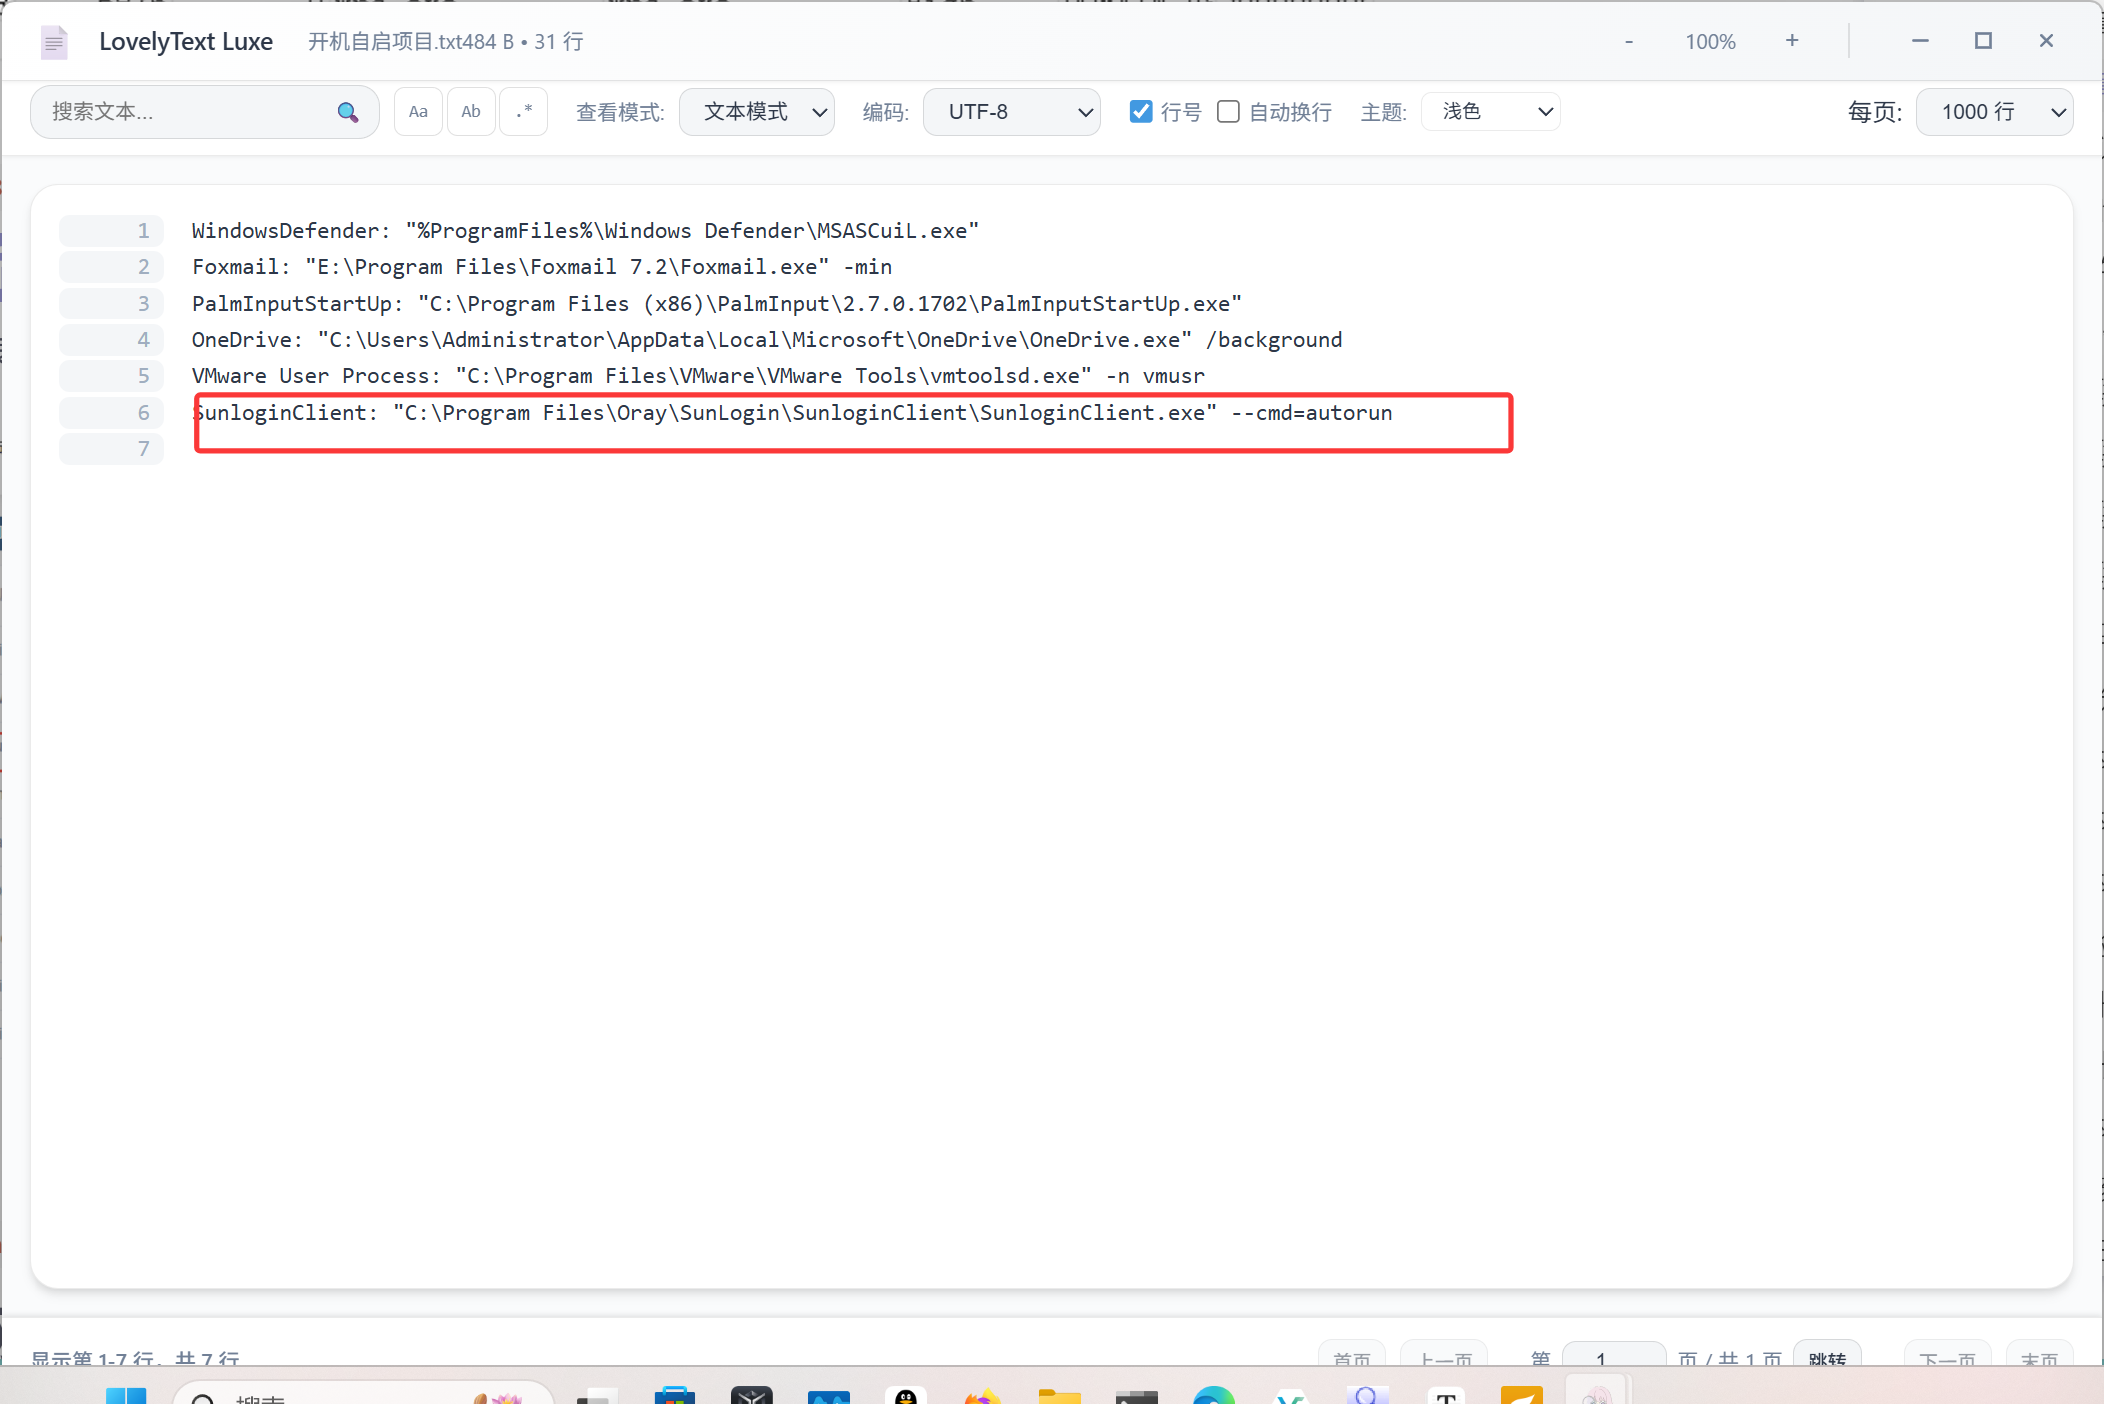Click the 首页 first page button

[x=1352, y=1357]
